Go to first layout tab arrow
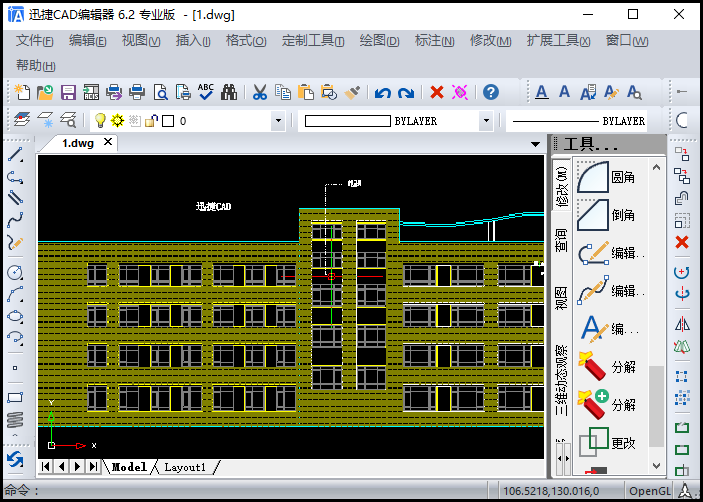703x502 pixels. [x=45, y=467]
